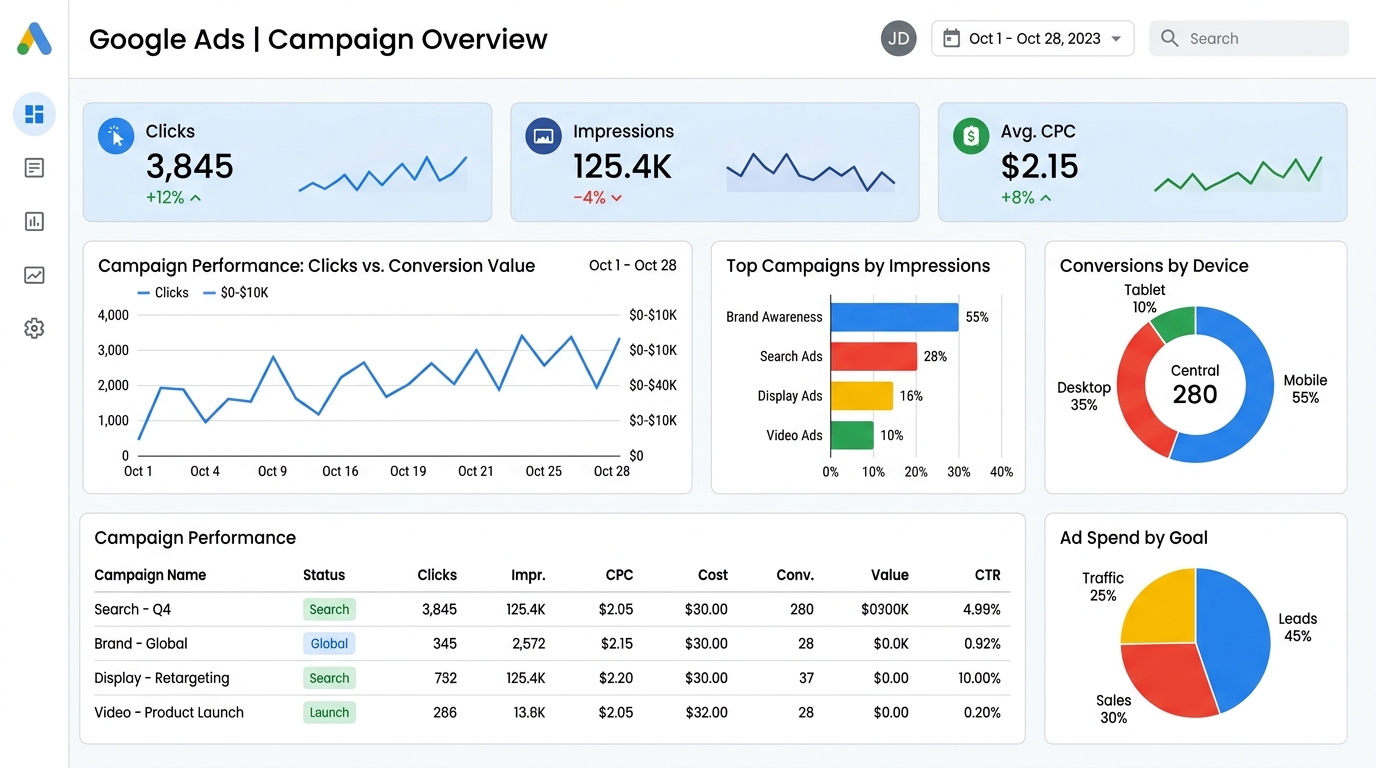Image resolution: width=1376 pixels, height=768 pixels.
Task: Sort by Clicks column header
Action: pyautogui.click(x=437, y=575)
